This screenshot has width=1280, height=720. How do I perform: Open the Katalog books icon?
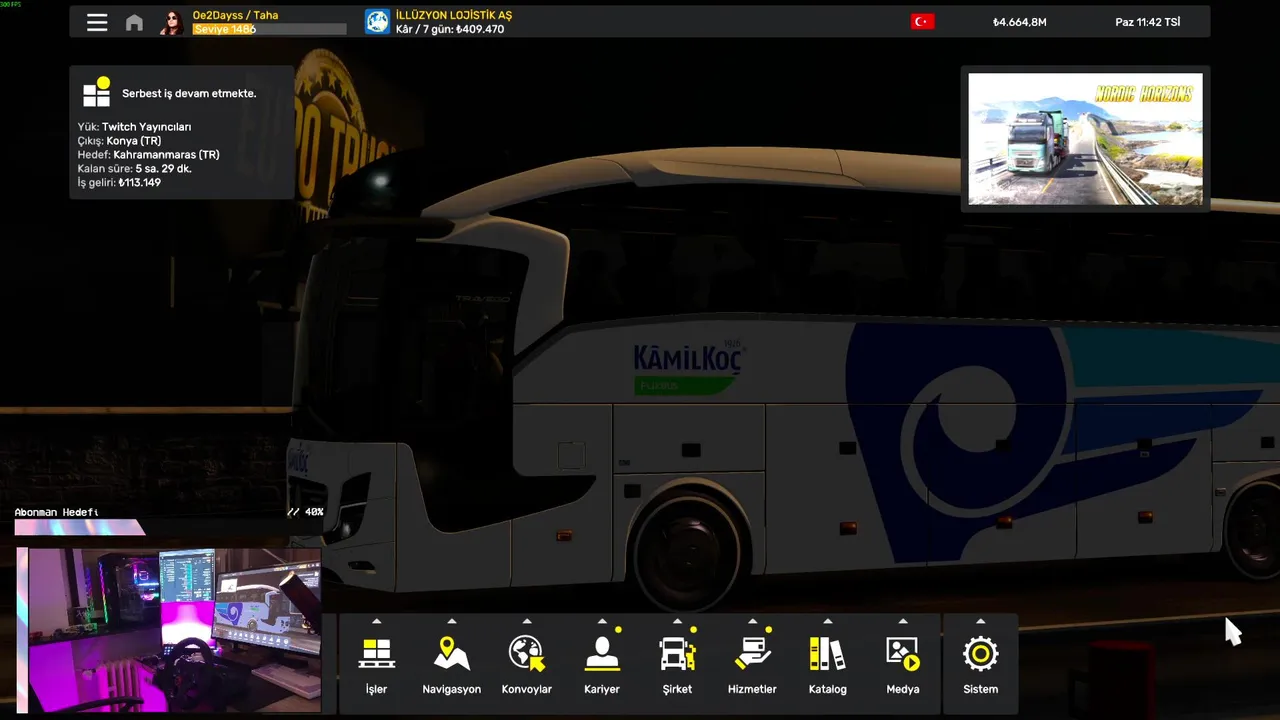[827, 655]
